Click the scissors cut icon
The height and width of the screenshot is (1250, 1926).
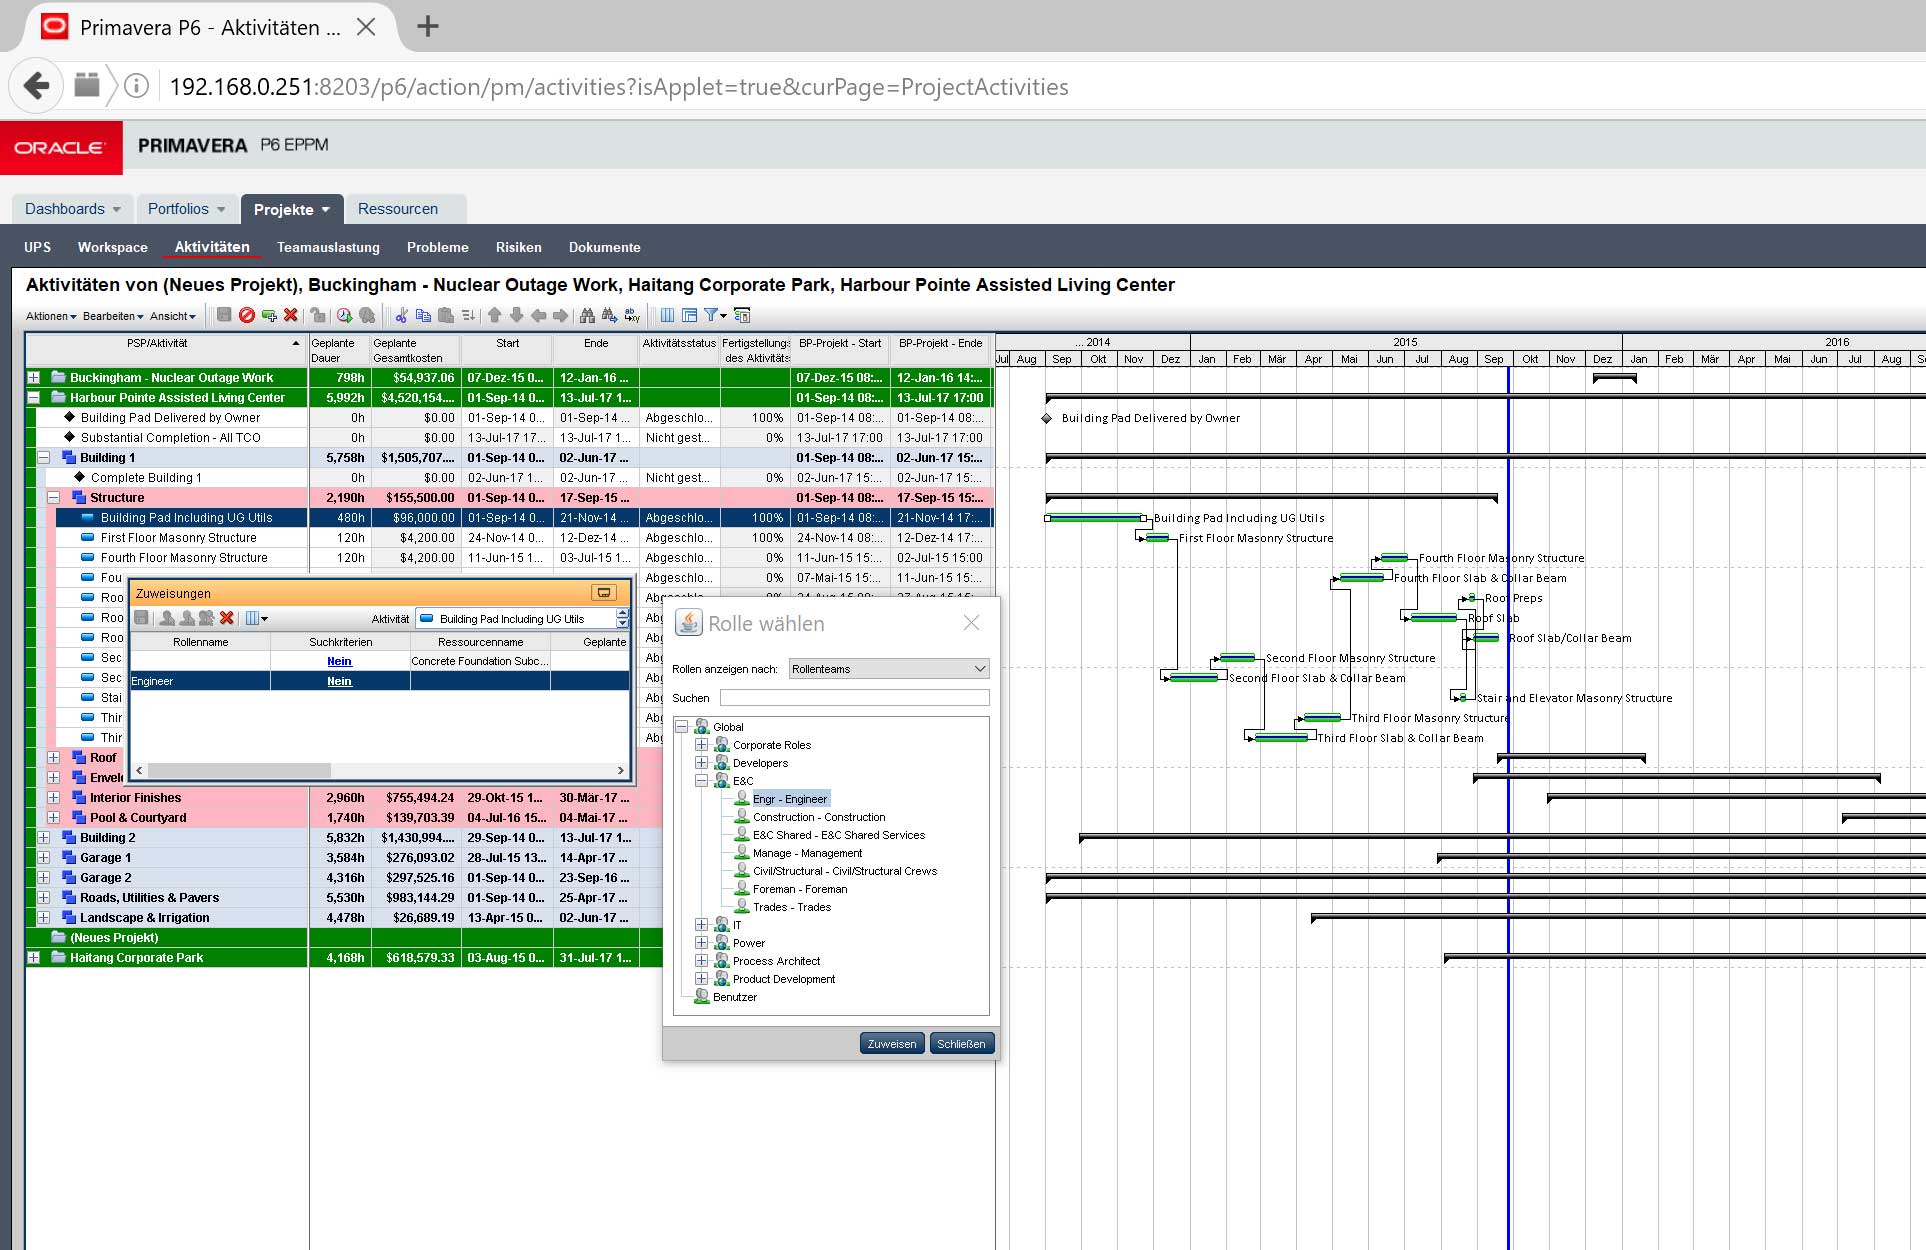point(401,315)
